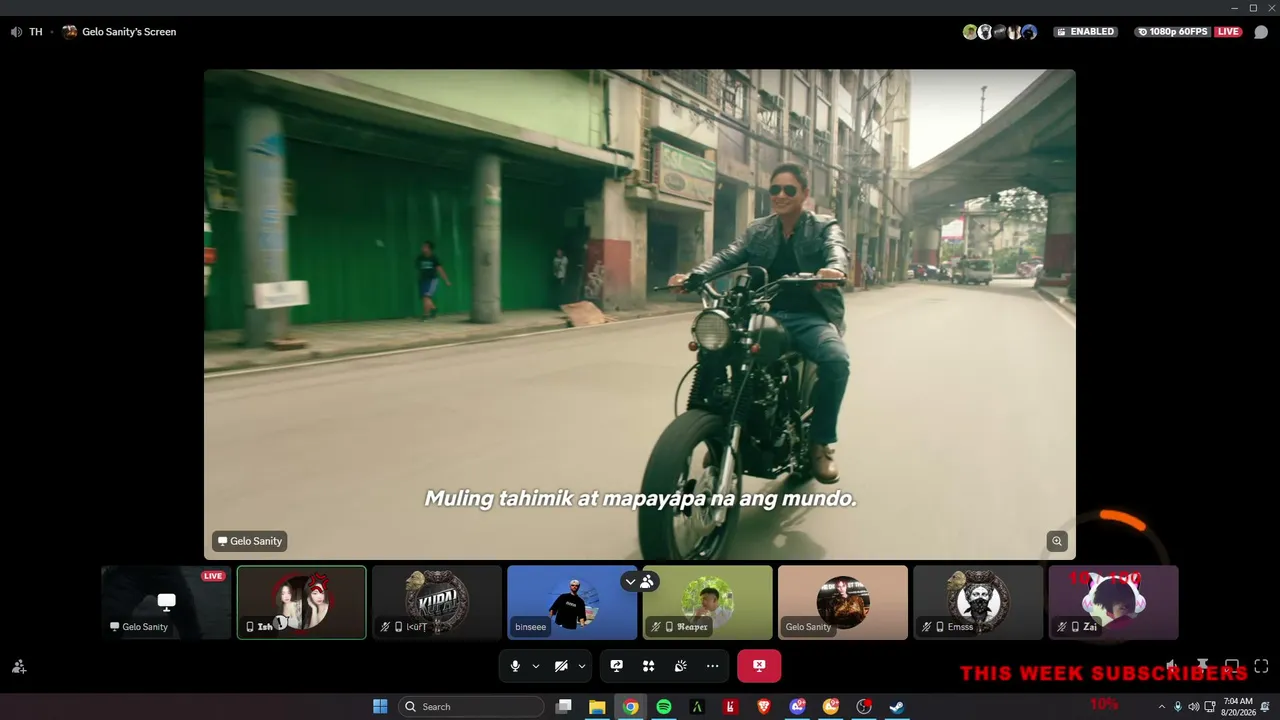Open Task View on taskbar
Screen dimensions: 1280x720
tap(564, 707)
